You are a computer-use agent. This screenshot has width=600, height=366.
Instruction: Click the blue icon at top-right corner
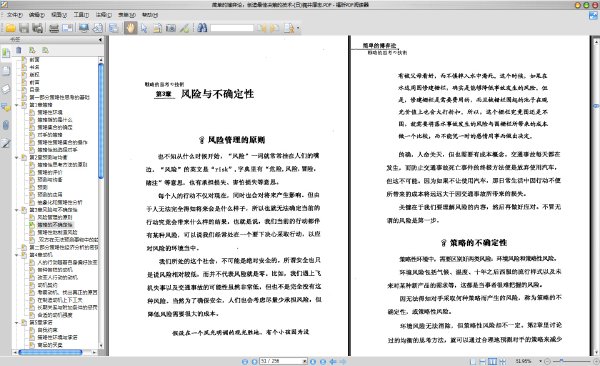point(593,16)
